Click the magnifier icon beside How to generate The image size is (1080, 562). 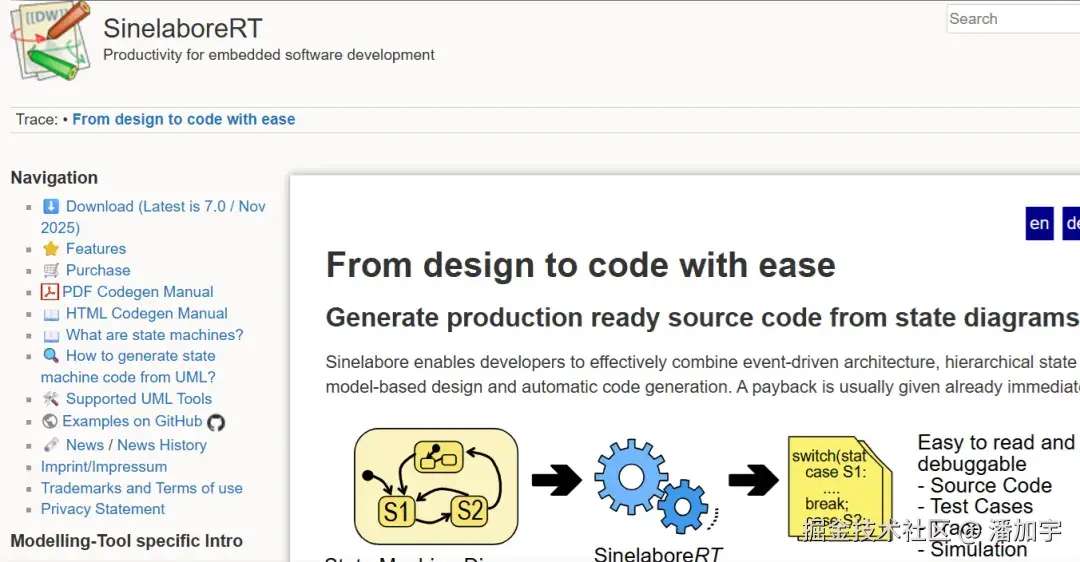point(50,356)
